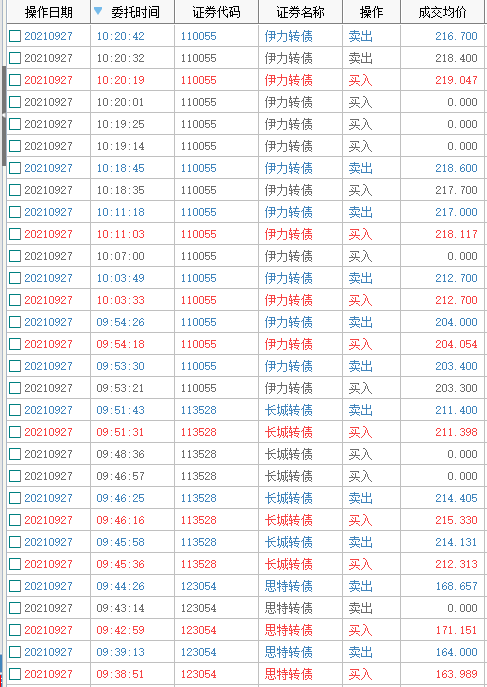
Task: Tick the checkbox for the 10:07:00 order
Action: (x=15, y=256)
